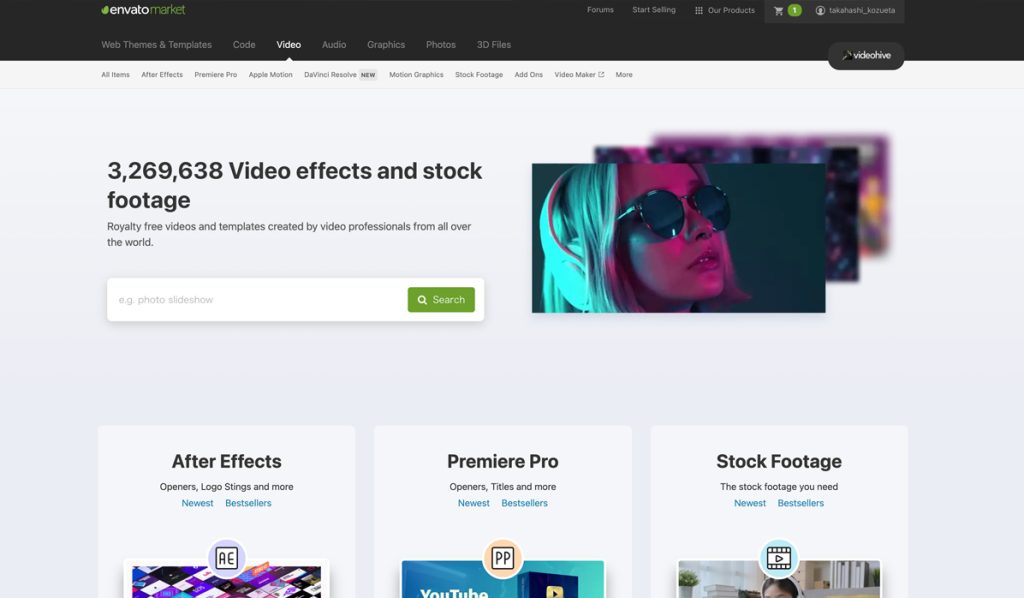The image size is (1024, 598).
Task: View Newest Premiere Pro items
Action: tap(473, 503)
